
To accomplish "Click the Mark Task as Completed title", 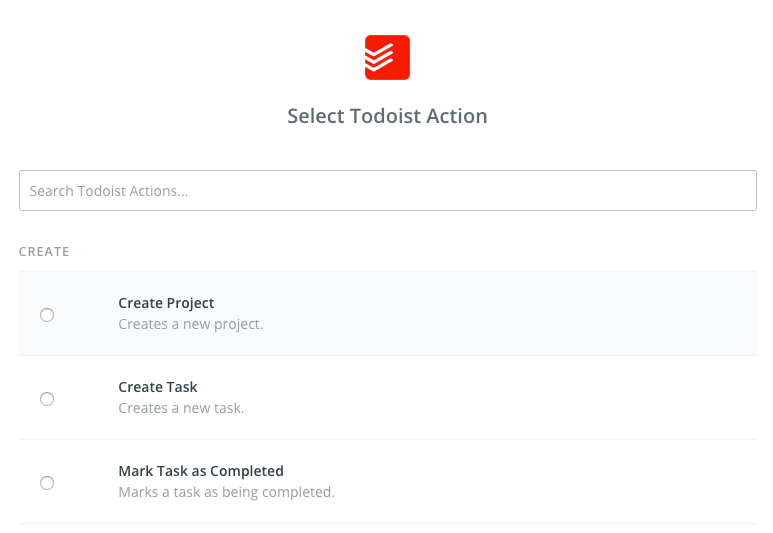I will click(x=201, y=471).
